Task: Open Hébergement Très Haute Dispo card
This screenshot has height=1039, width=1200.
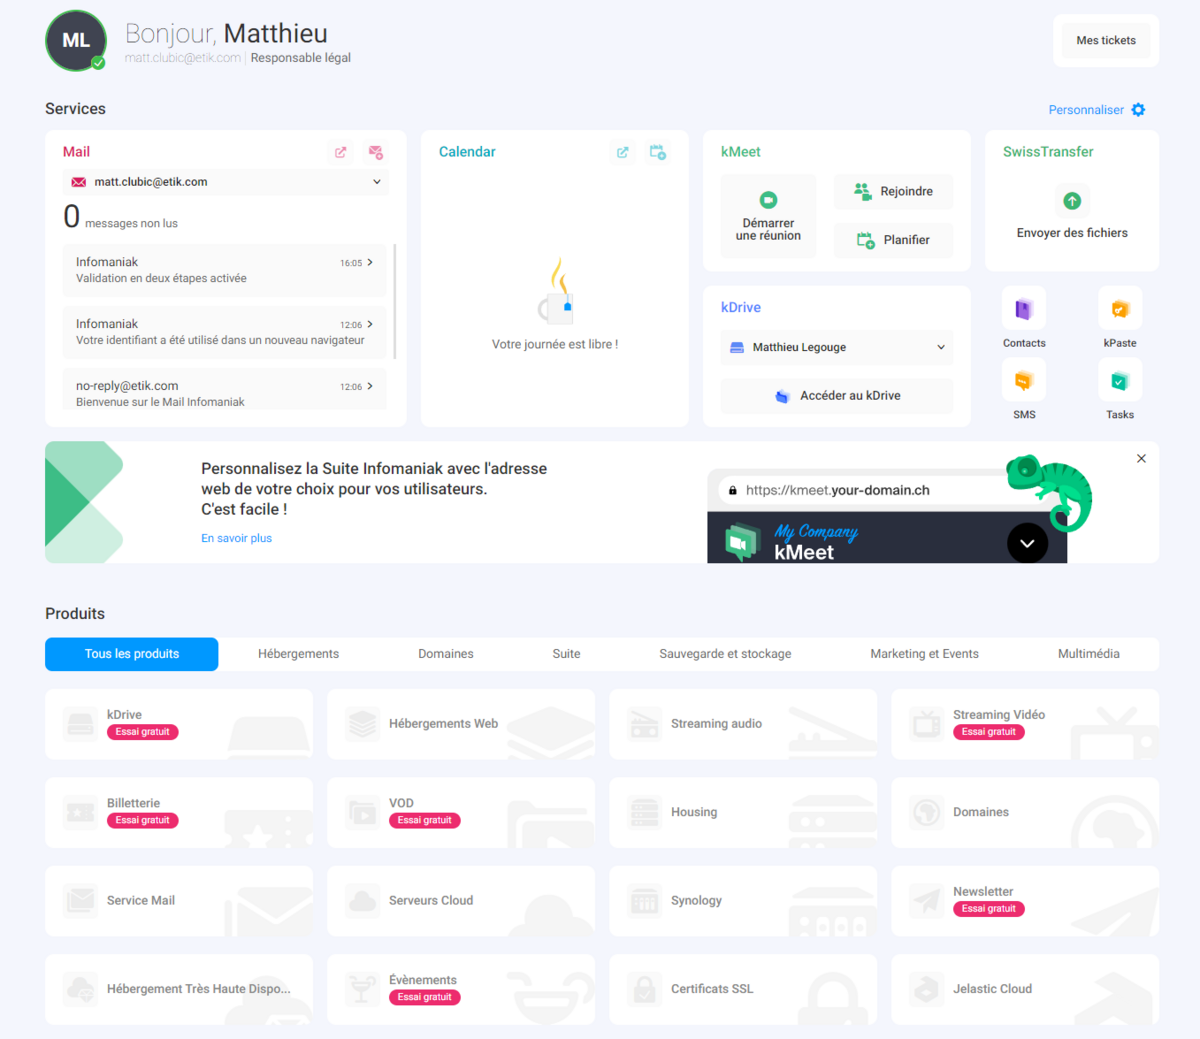Action: pos(179,989)
